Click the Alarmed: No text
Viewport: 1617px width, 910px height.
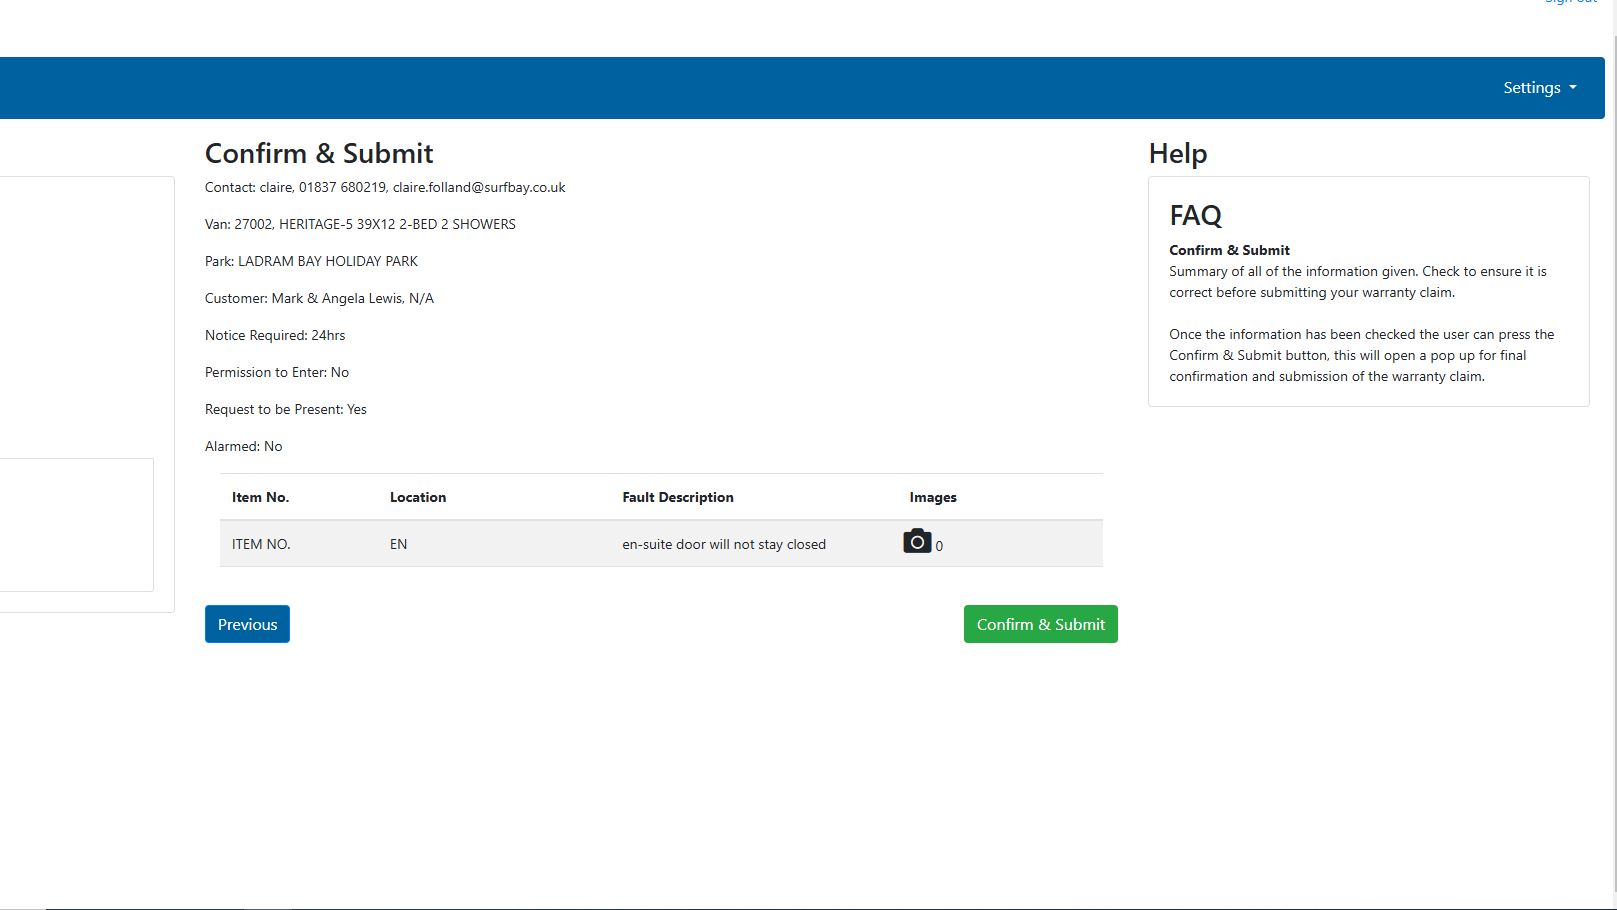[x=244, y=446]
